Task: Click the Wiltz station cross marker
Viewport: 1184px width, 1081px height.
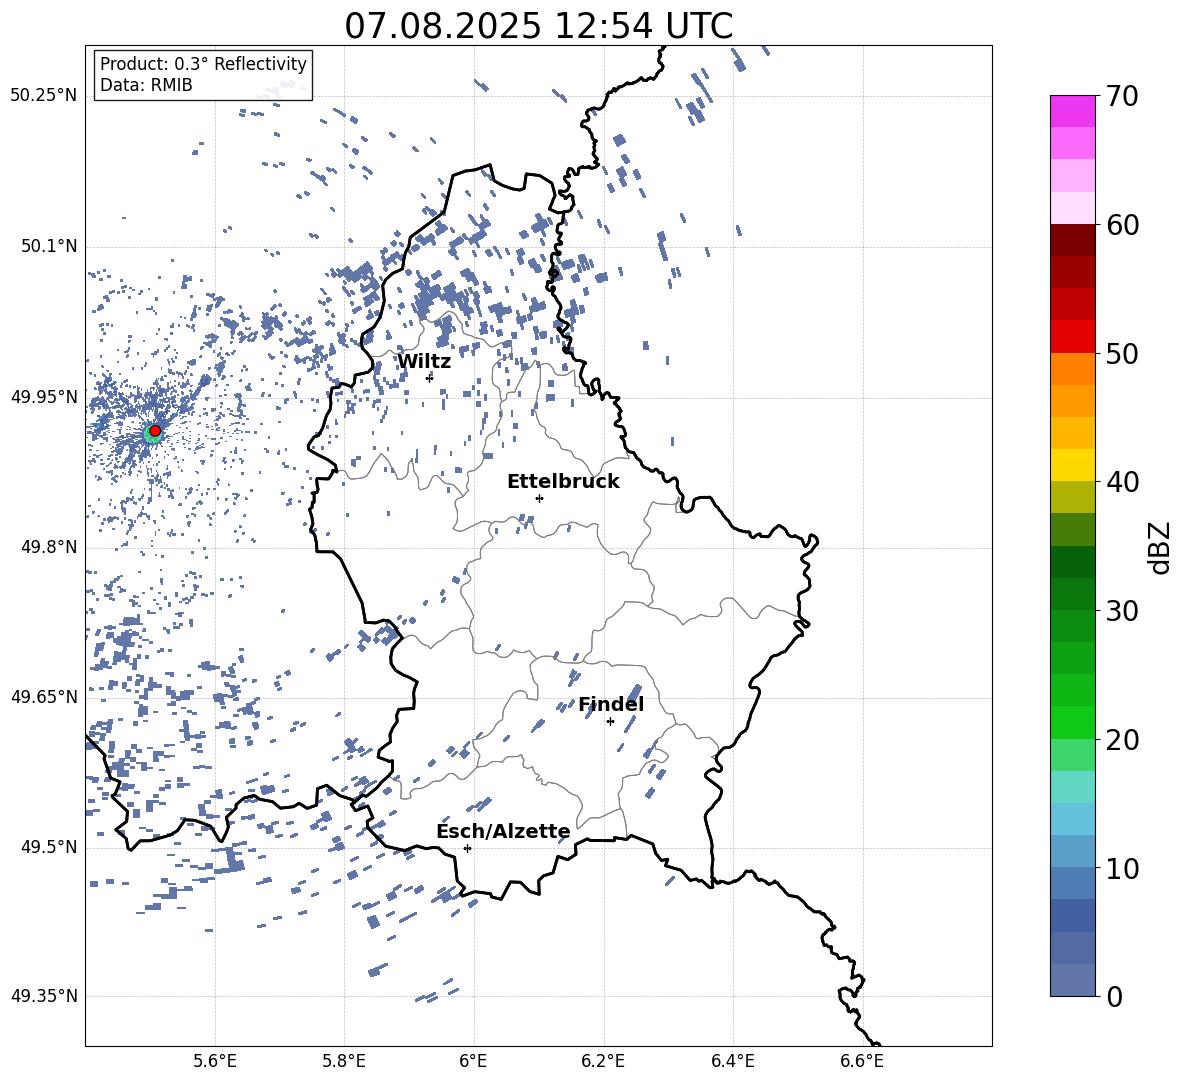Action: [430, 378]
